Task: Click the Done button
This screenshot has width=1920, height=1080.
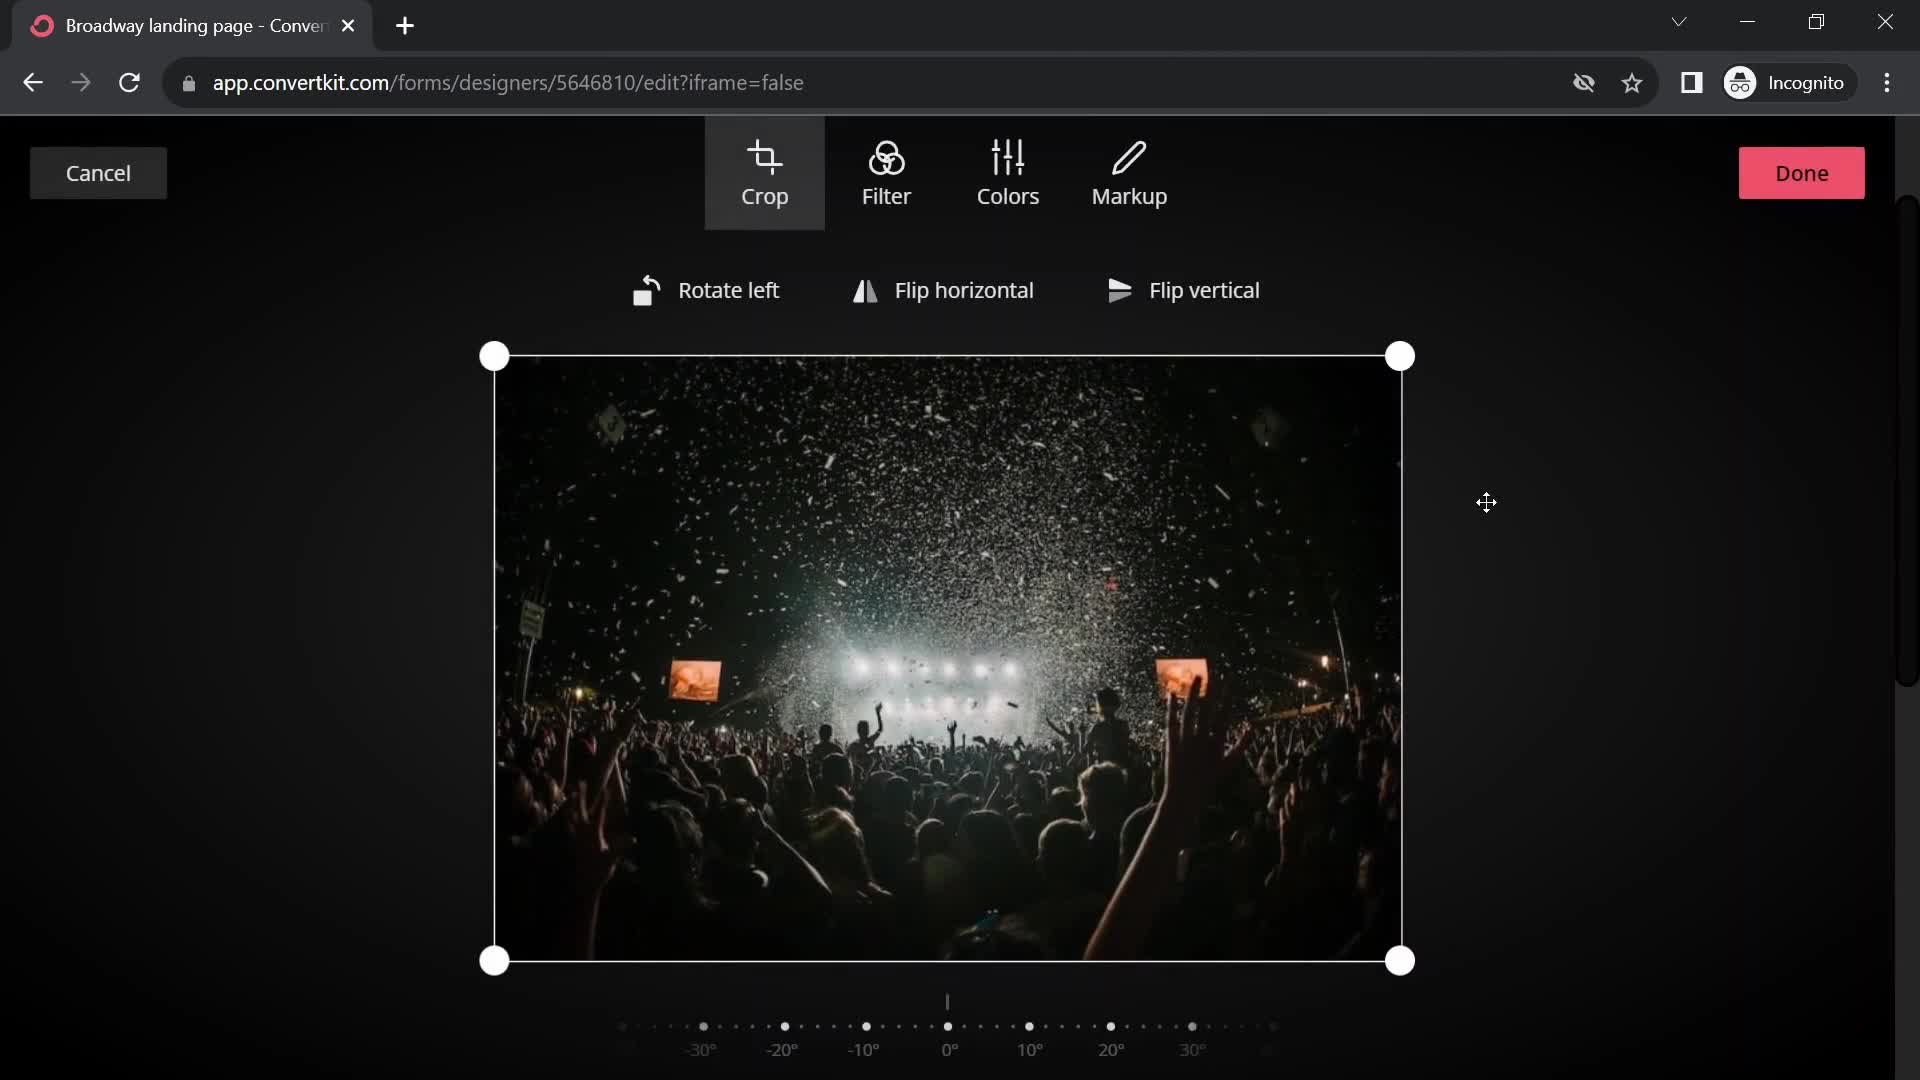Action: (x=1801, y=173)
